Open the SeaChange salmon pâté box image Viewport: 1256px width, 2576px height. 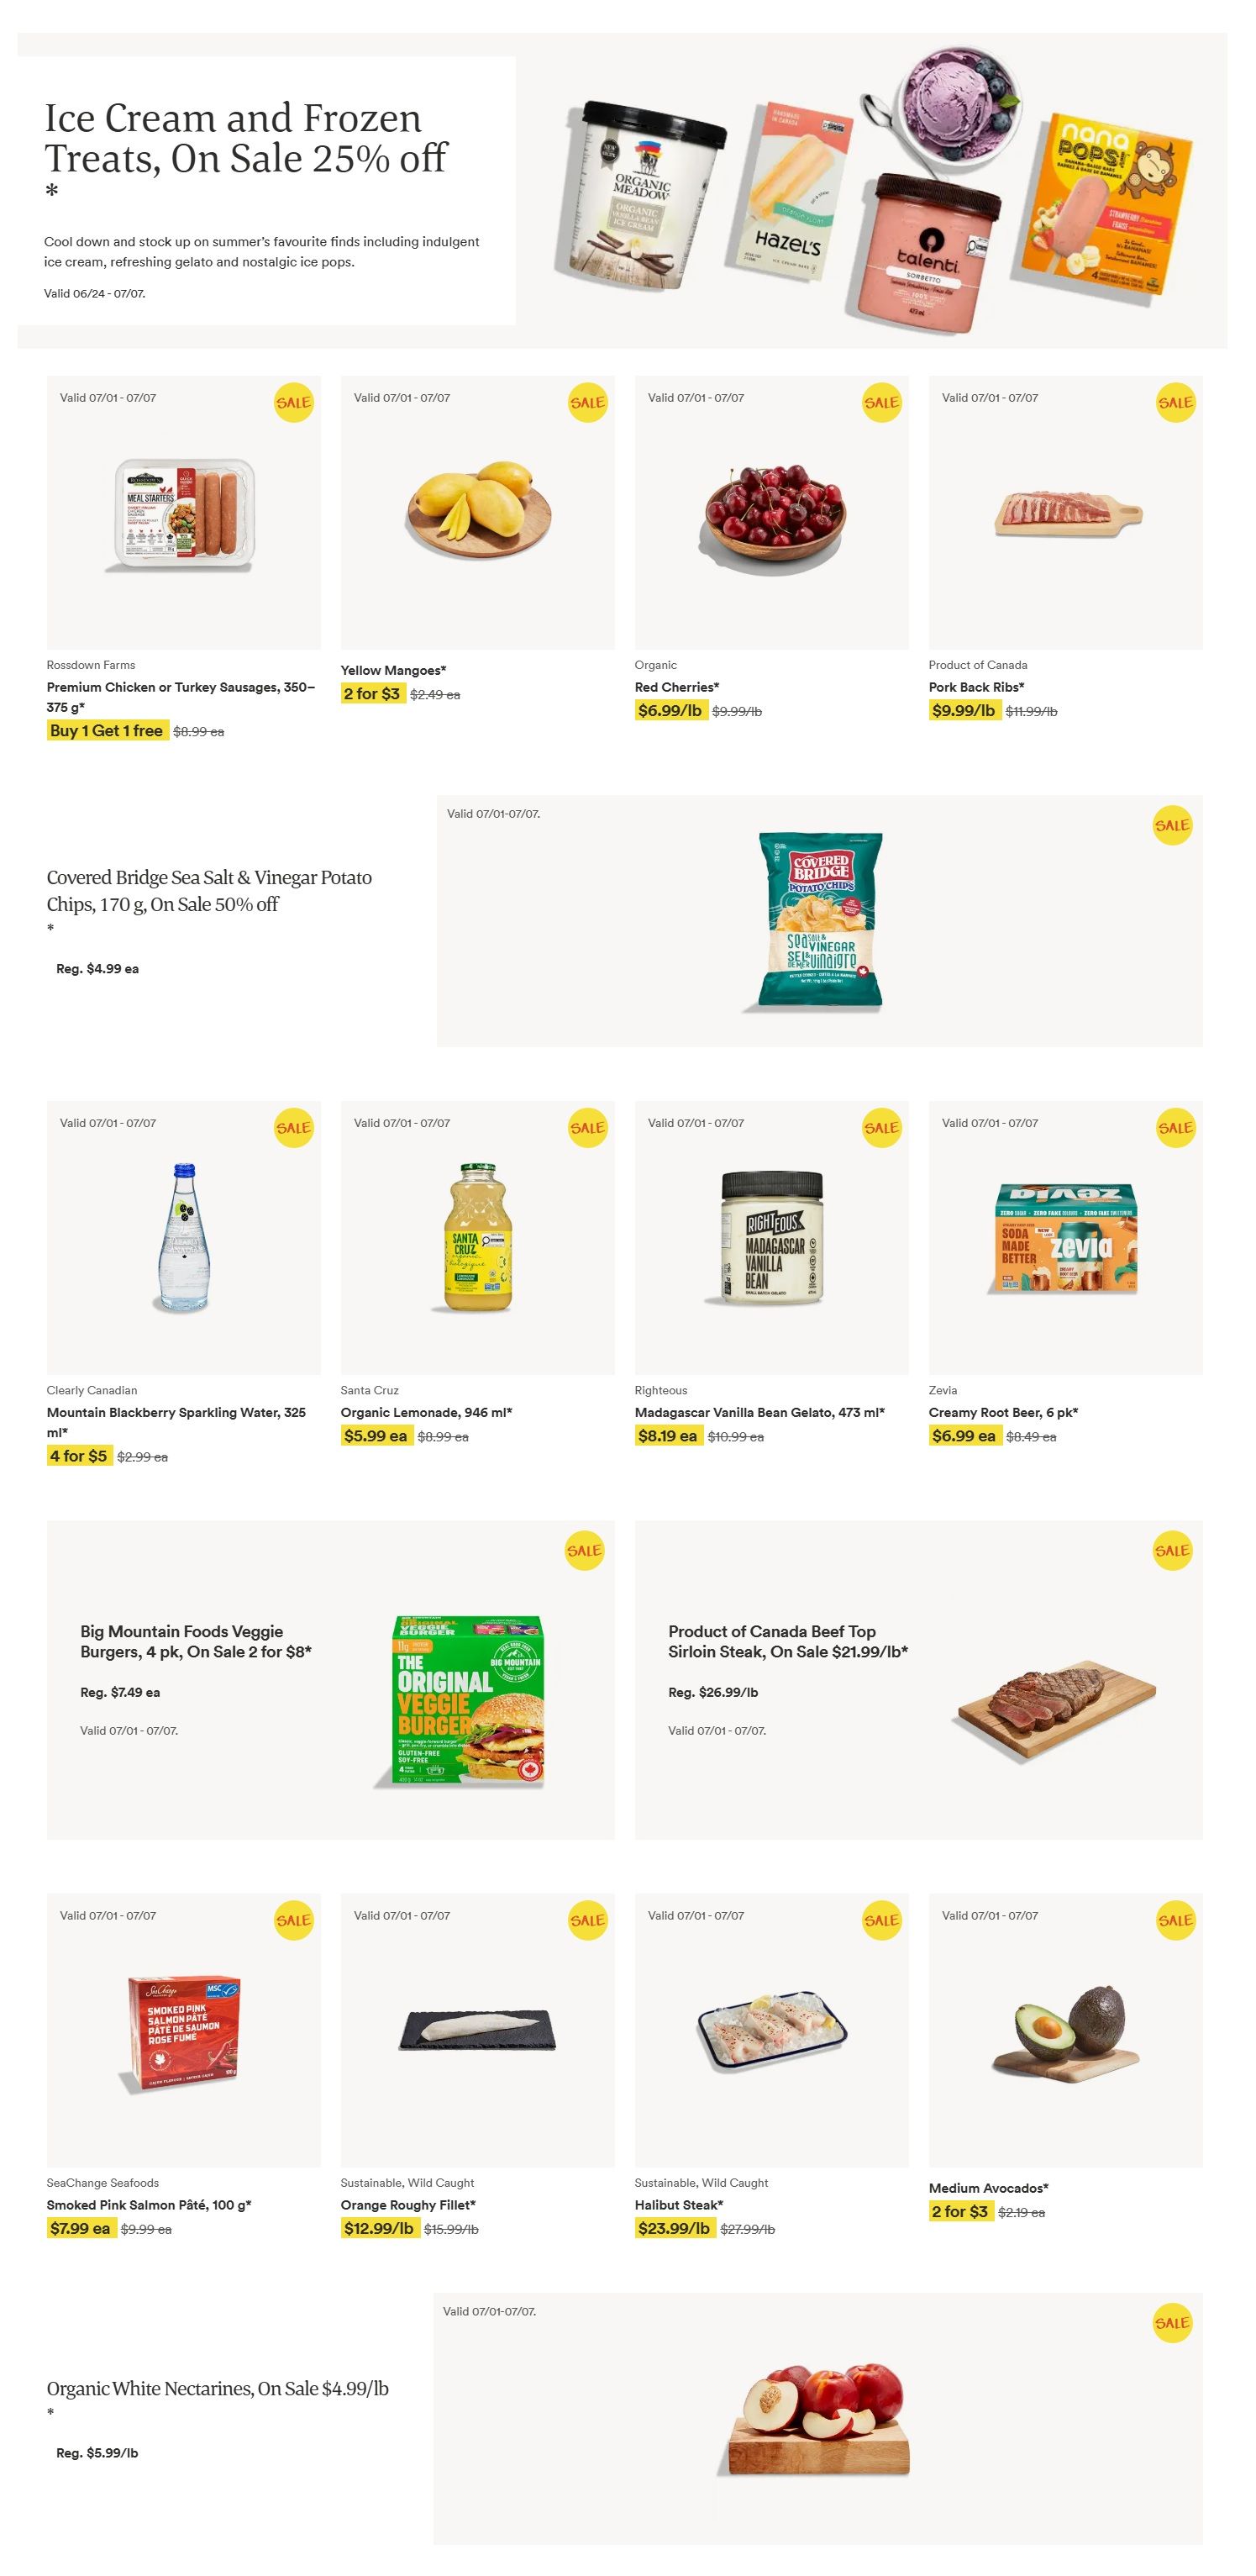[182, 2033]
